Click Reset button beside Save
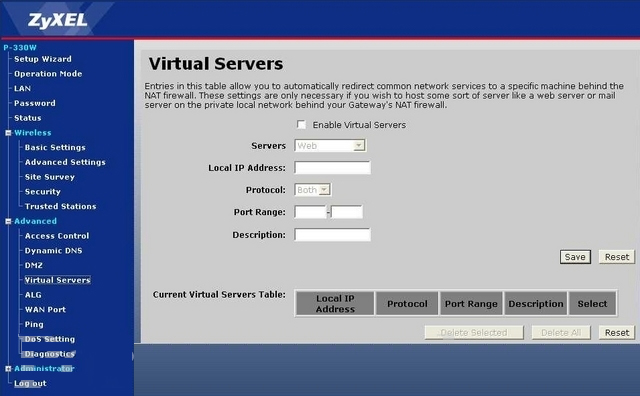The image size is (640, 396). pyautogui.click(x=617, y=257)
